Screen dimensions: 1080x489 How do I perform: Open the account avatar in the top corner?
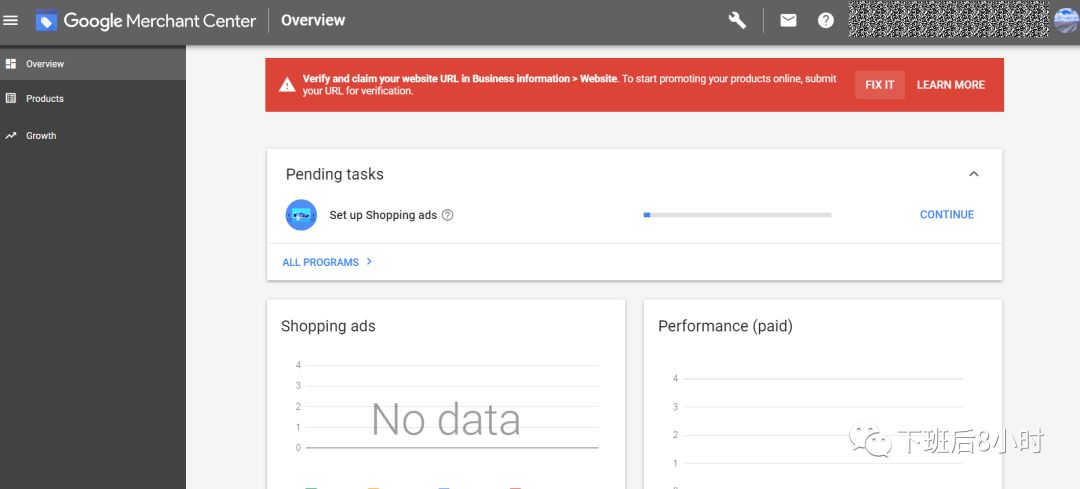1065,20
